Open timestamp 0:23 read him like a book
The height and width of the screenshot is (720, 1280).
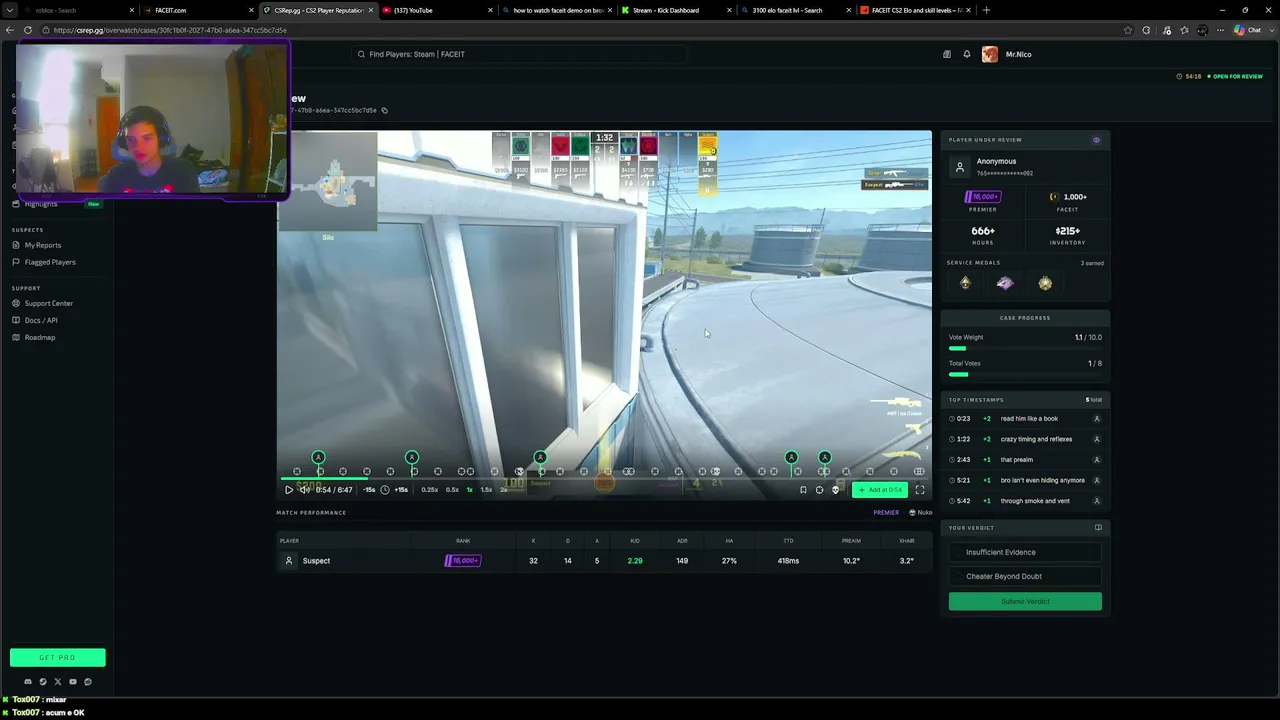coord(1025,419)
